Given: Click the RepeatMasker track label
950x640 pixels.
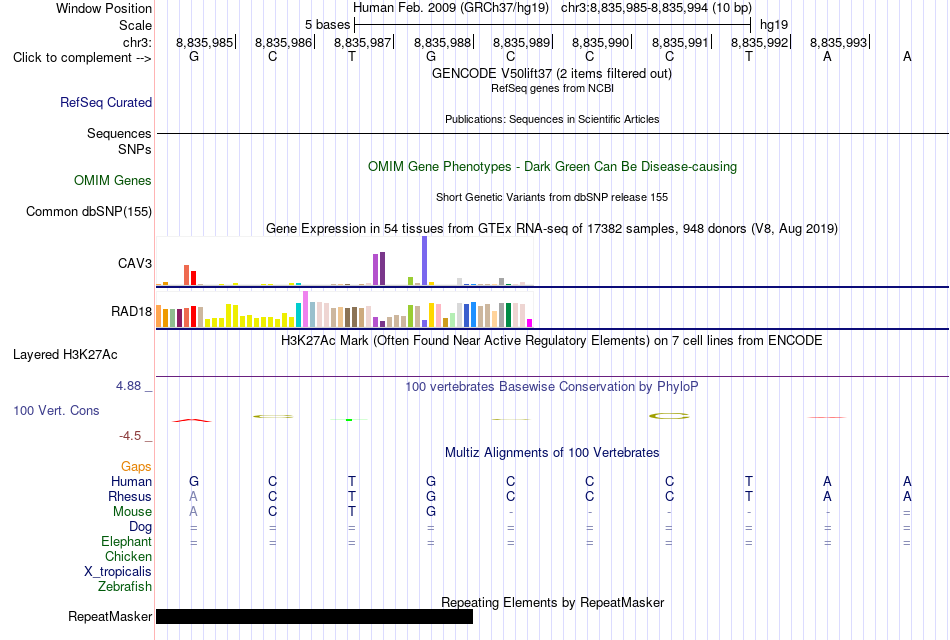Looking at the screenshot, I should [x=110, y=617].
